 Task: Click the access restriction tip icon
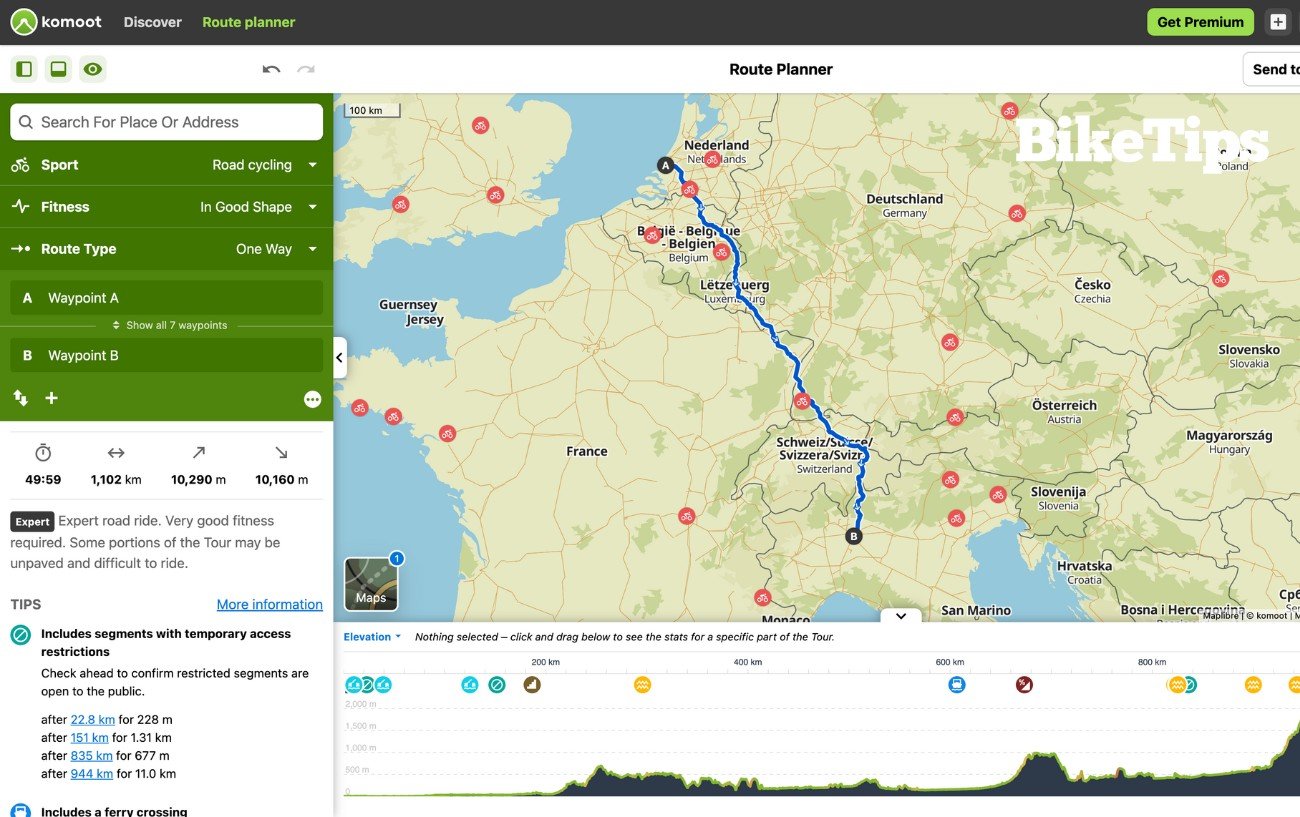20,635
